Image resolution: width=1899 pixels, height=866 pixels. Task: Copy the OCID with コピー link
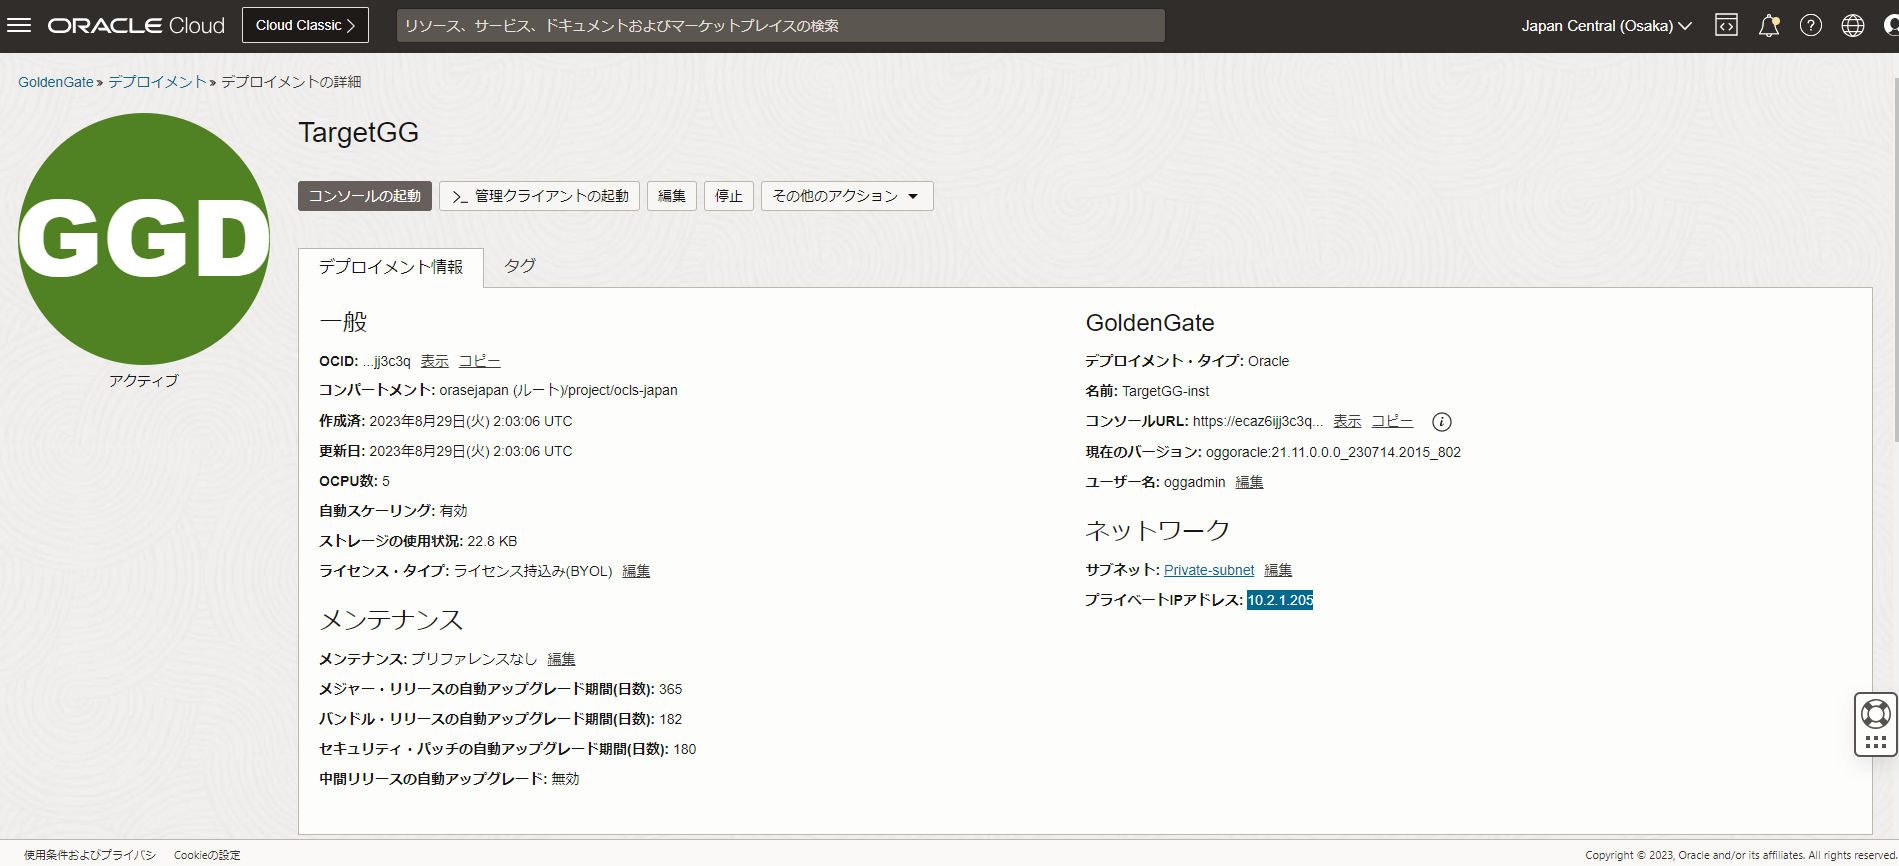click(480, 361)
